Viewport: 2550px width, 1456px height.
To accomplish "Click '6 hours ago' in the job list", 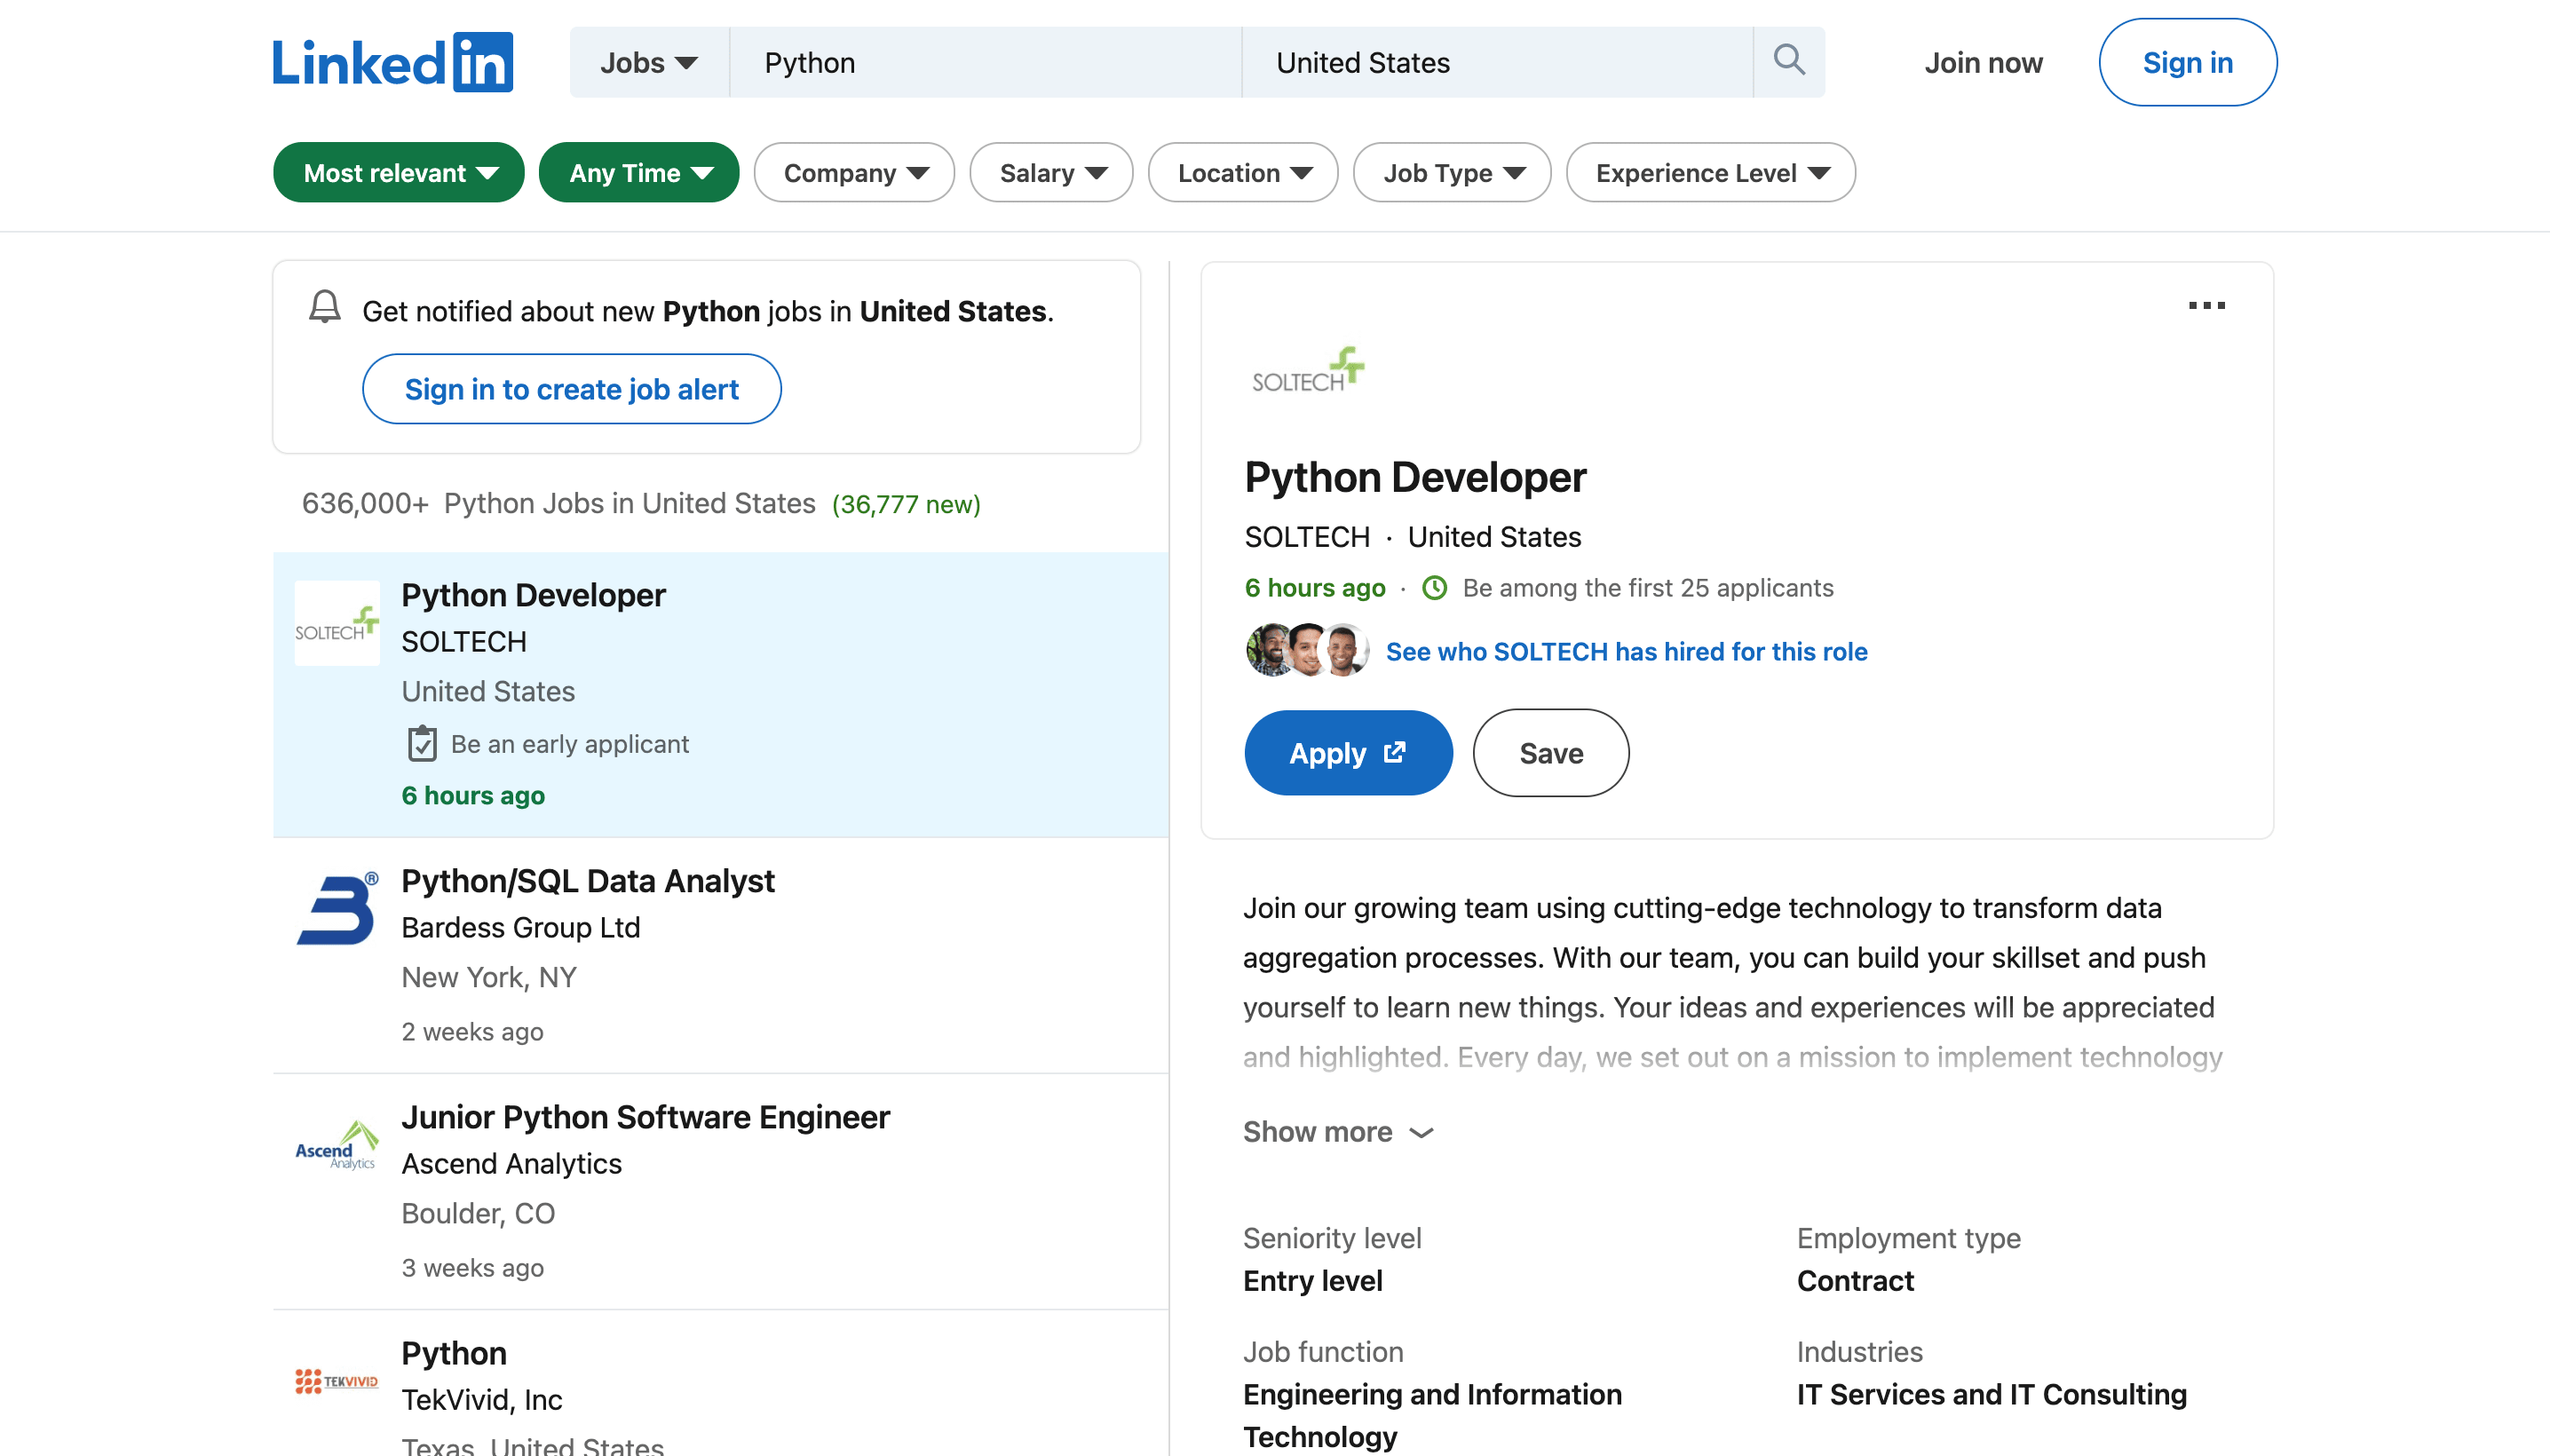I will point(473,795).
